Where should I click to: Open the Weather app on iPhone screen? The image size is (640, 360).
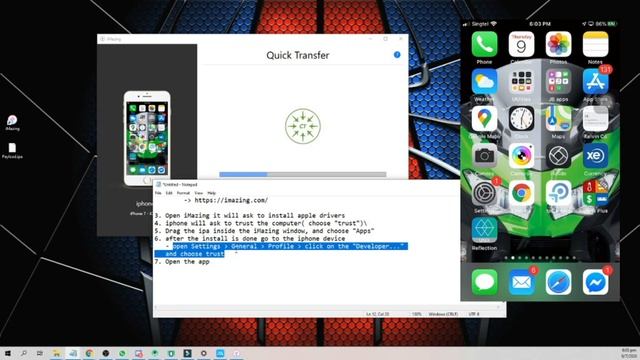pyautogui.click(x=484, y=81)
